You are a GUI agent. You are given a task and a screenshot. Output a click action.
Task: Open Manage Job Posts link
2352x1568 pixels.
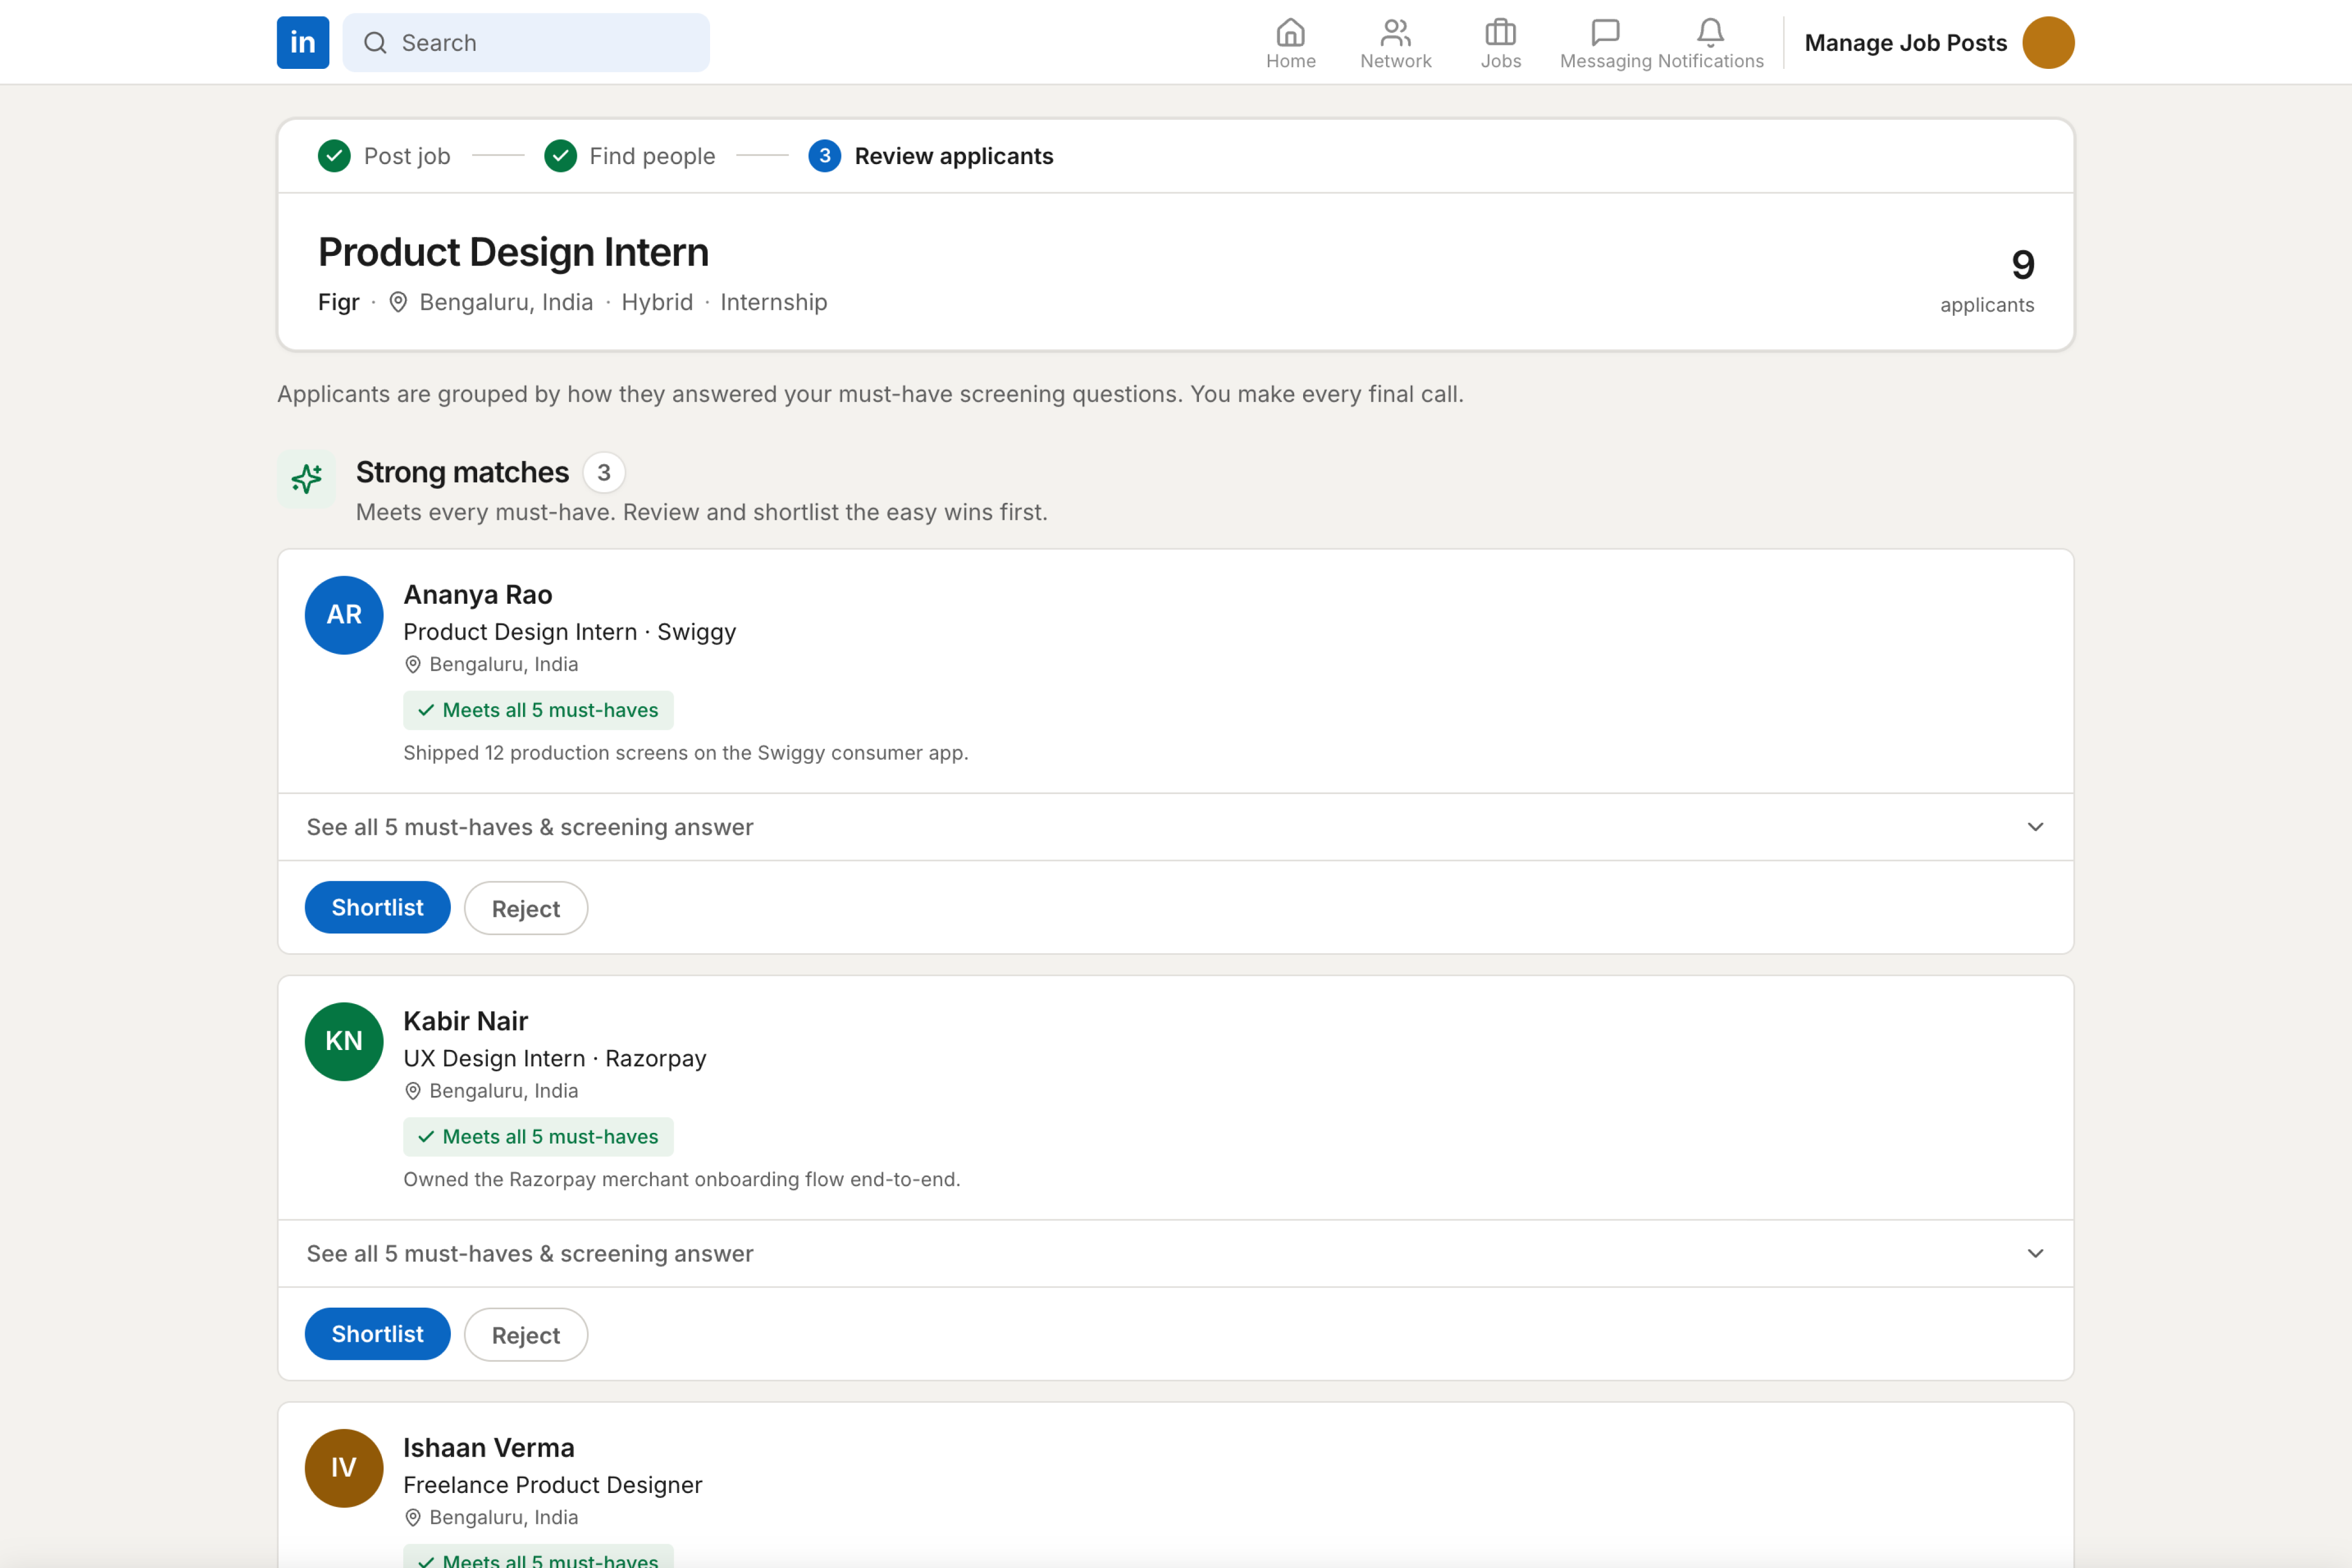pyautogui.click(x=1906, y=43)
